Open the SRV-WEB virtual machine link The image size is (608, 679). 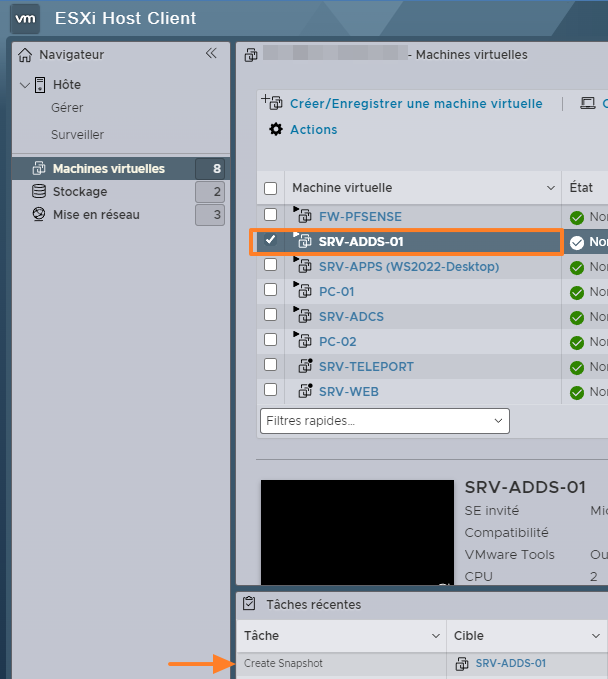(349, 392)
